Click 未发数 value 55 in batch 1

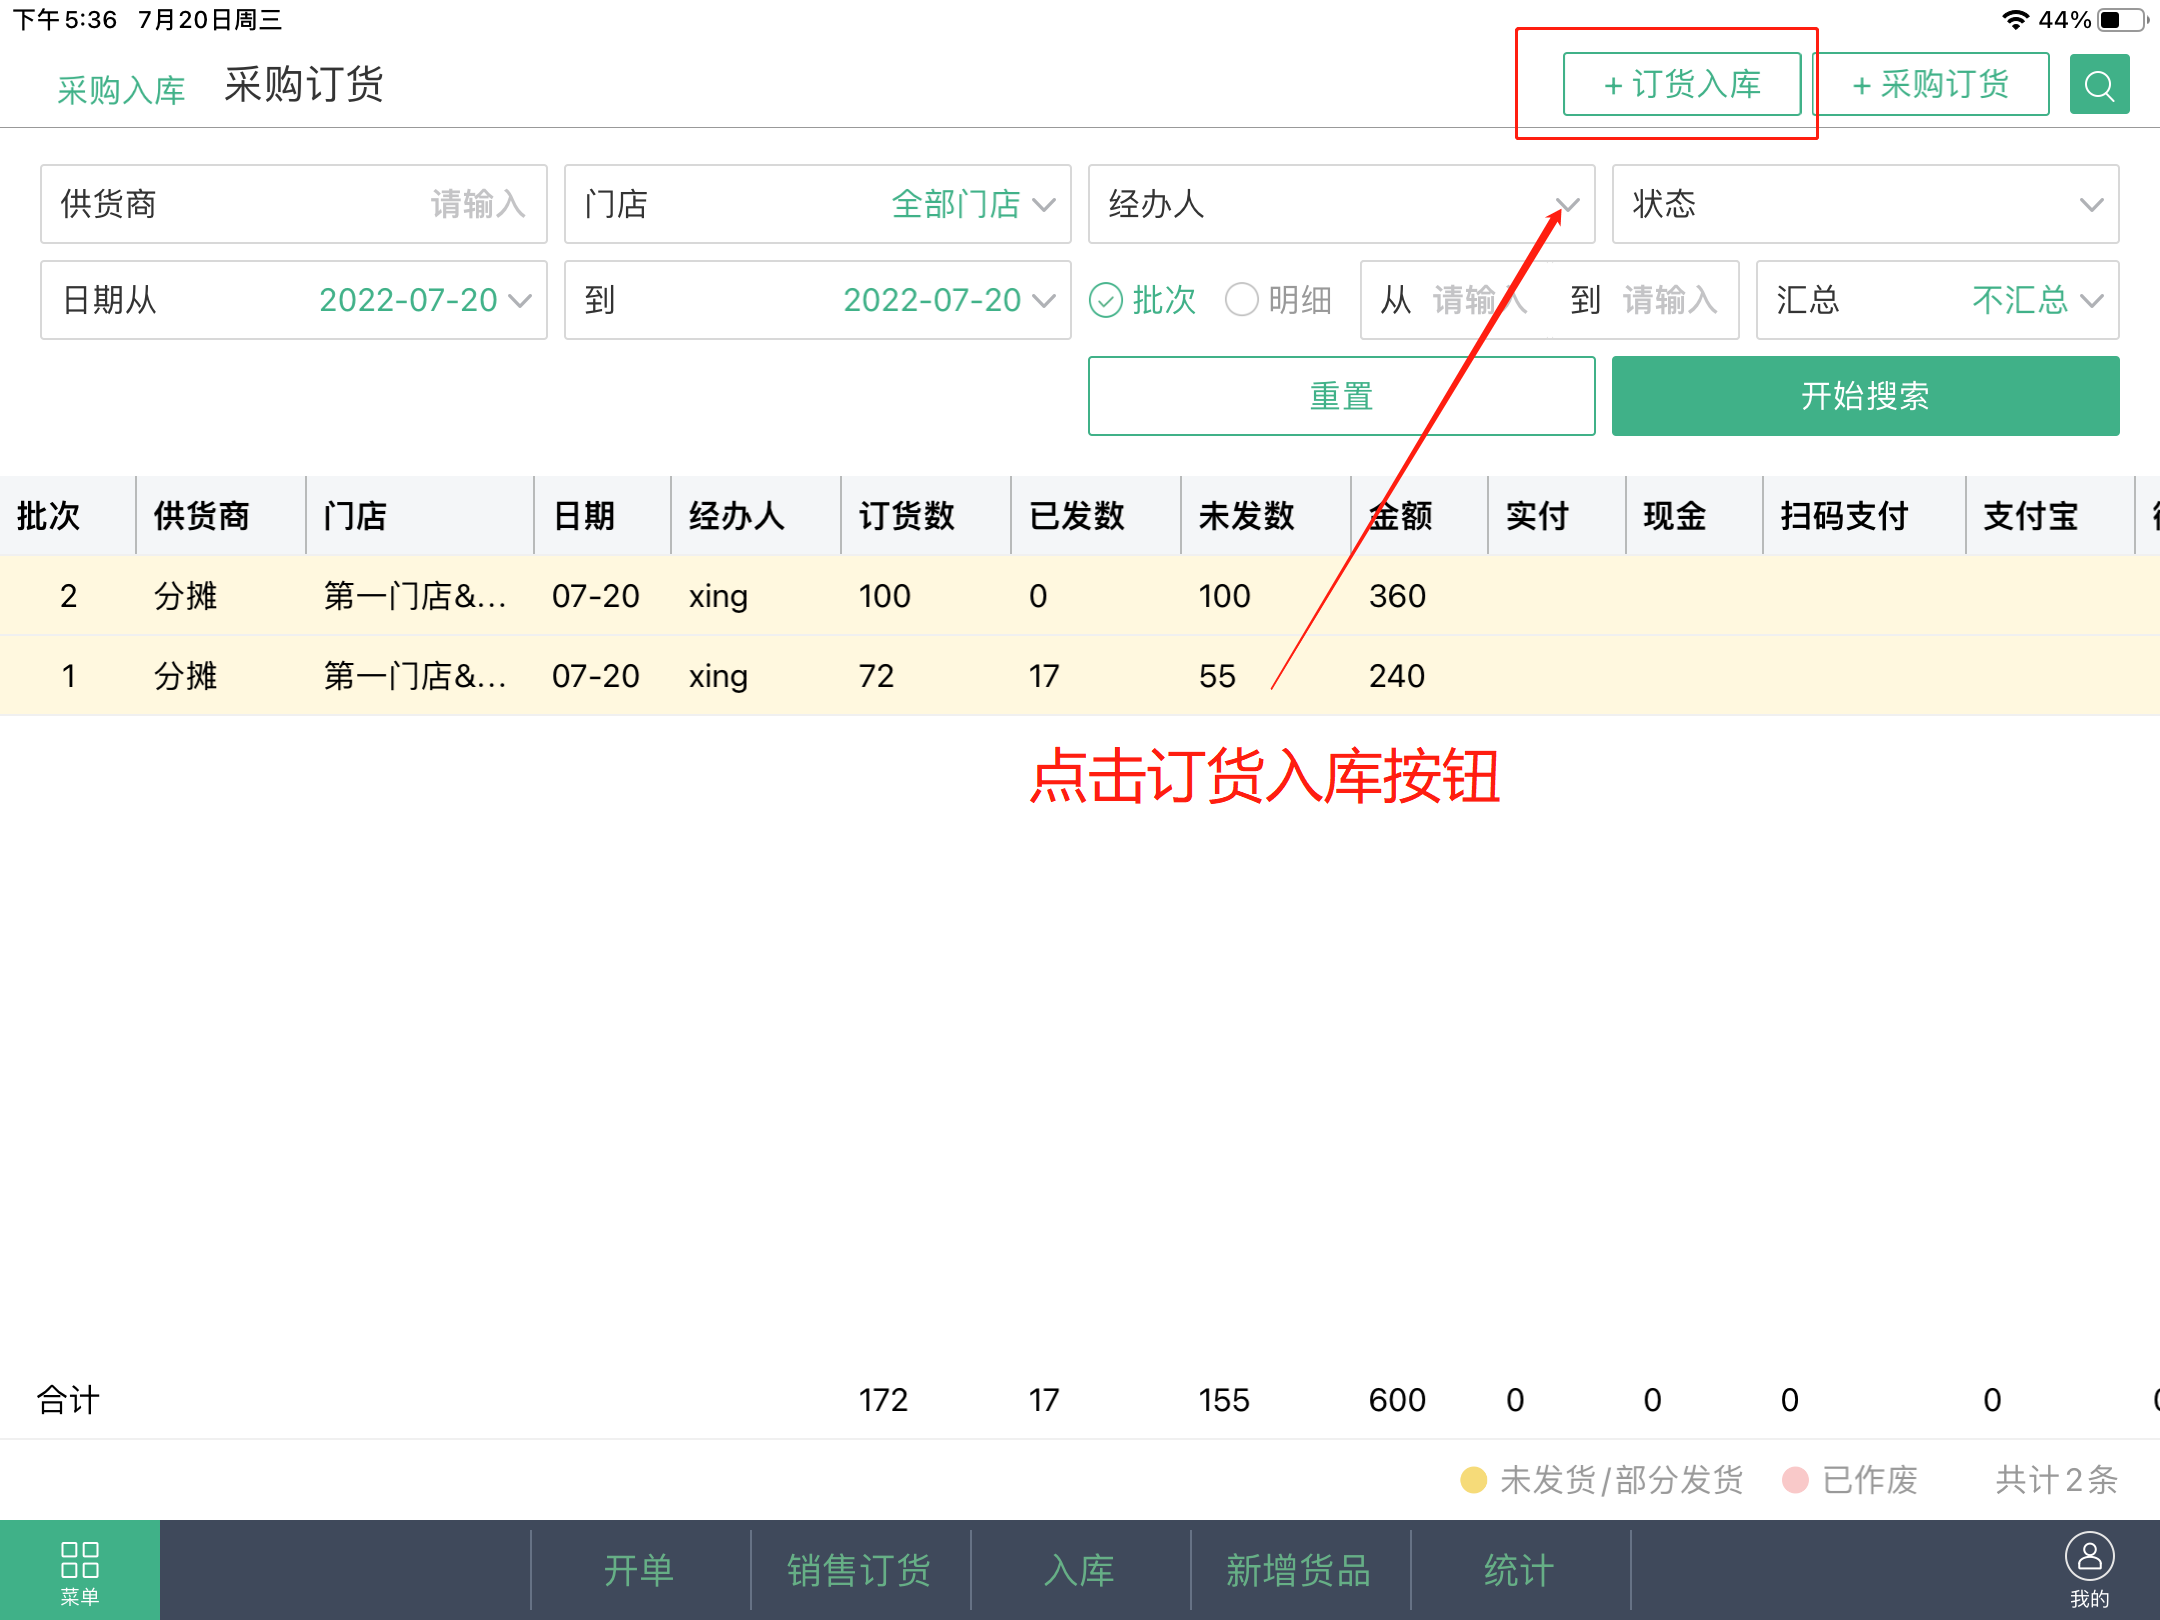(x=1217, y=676)
